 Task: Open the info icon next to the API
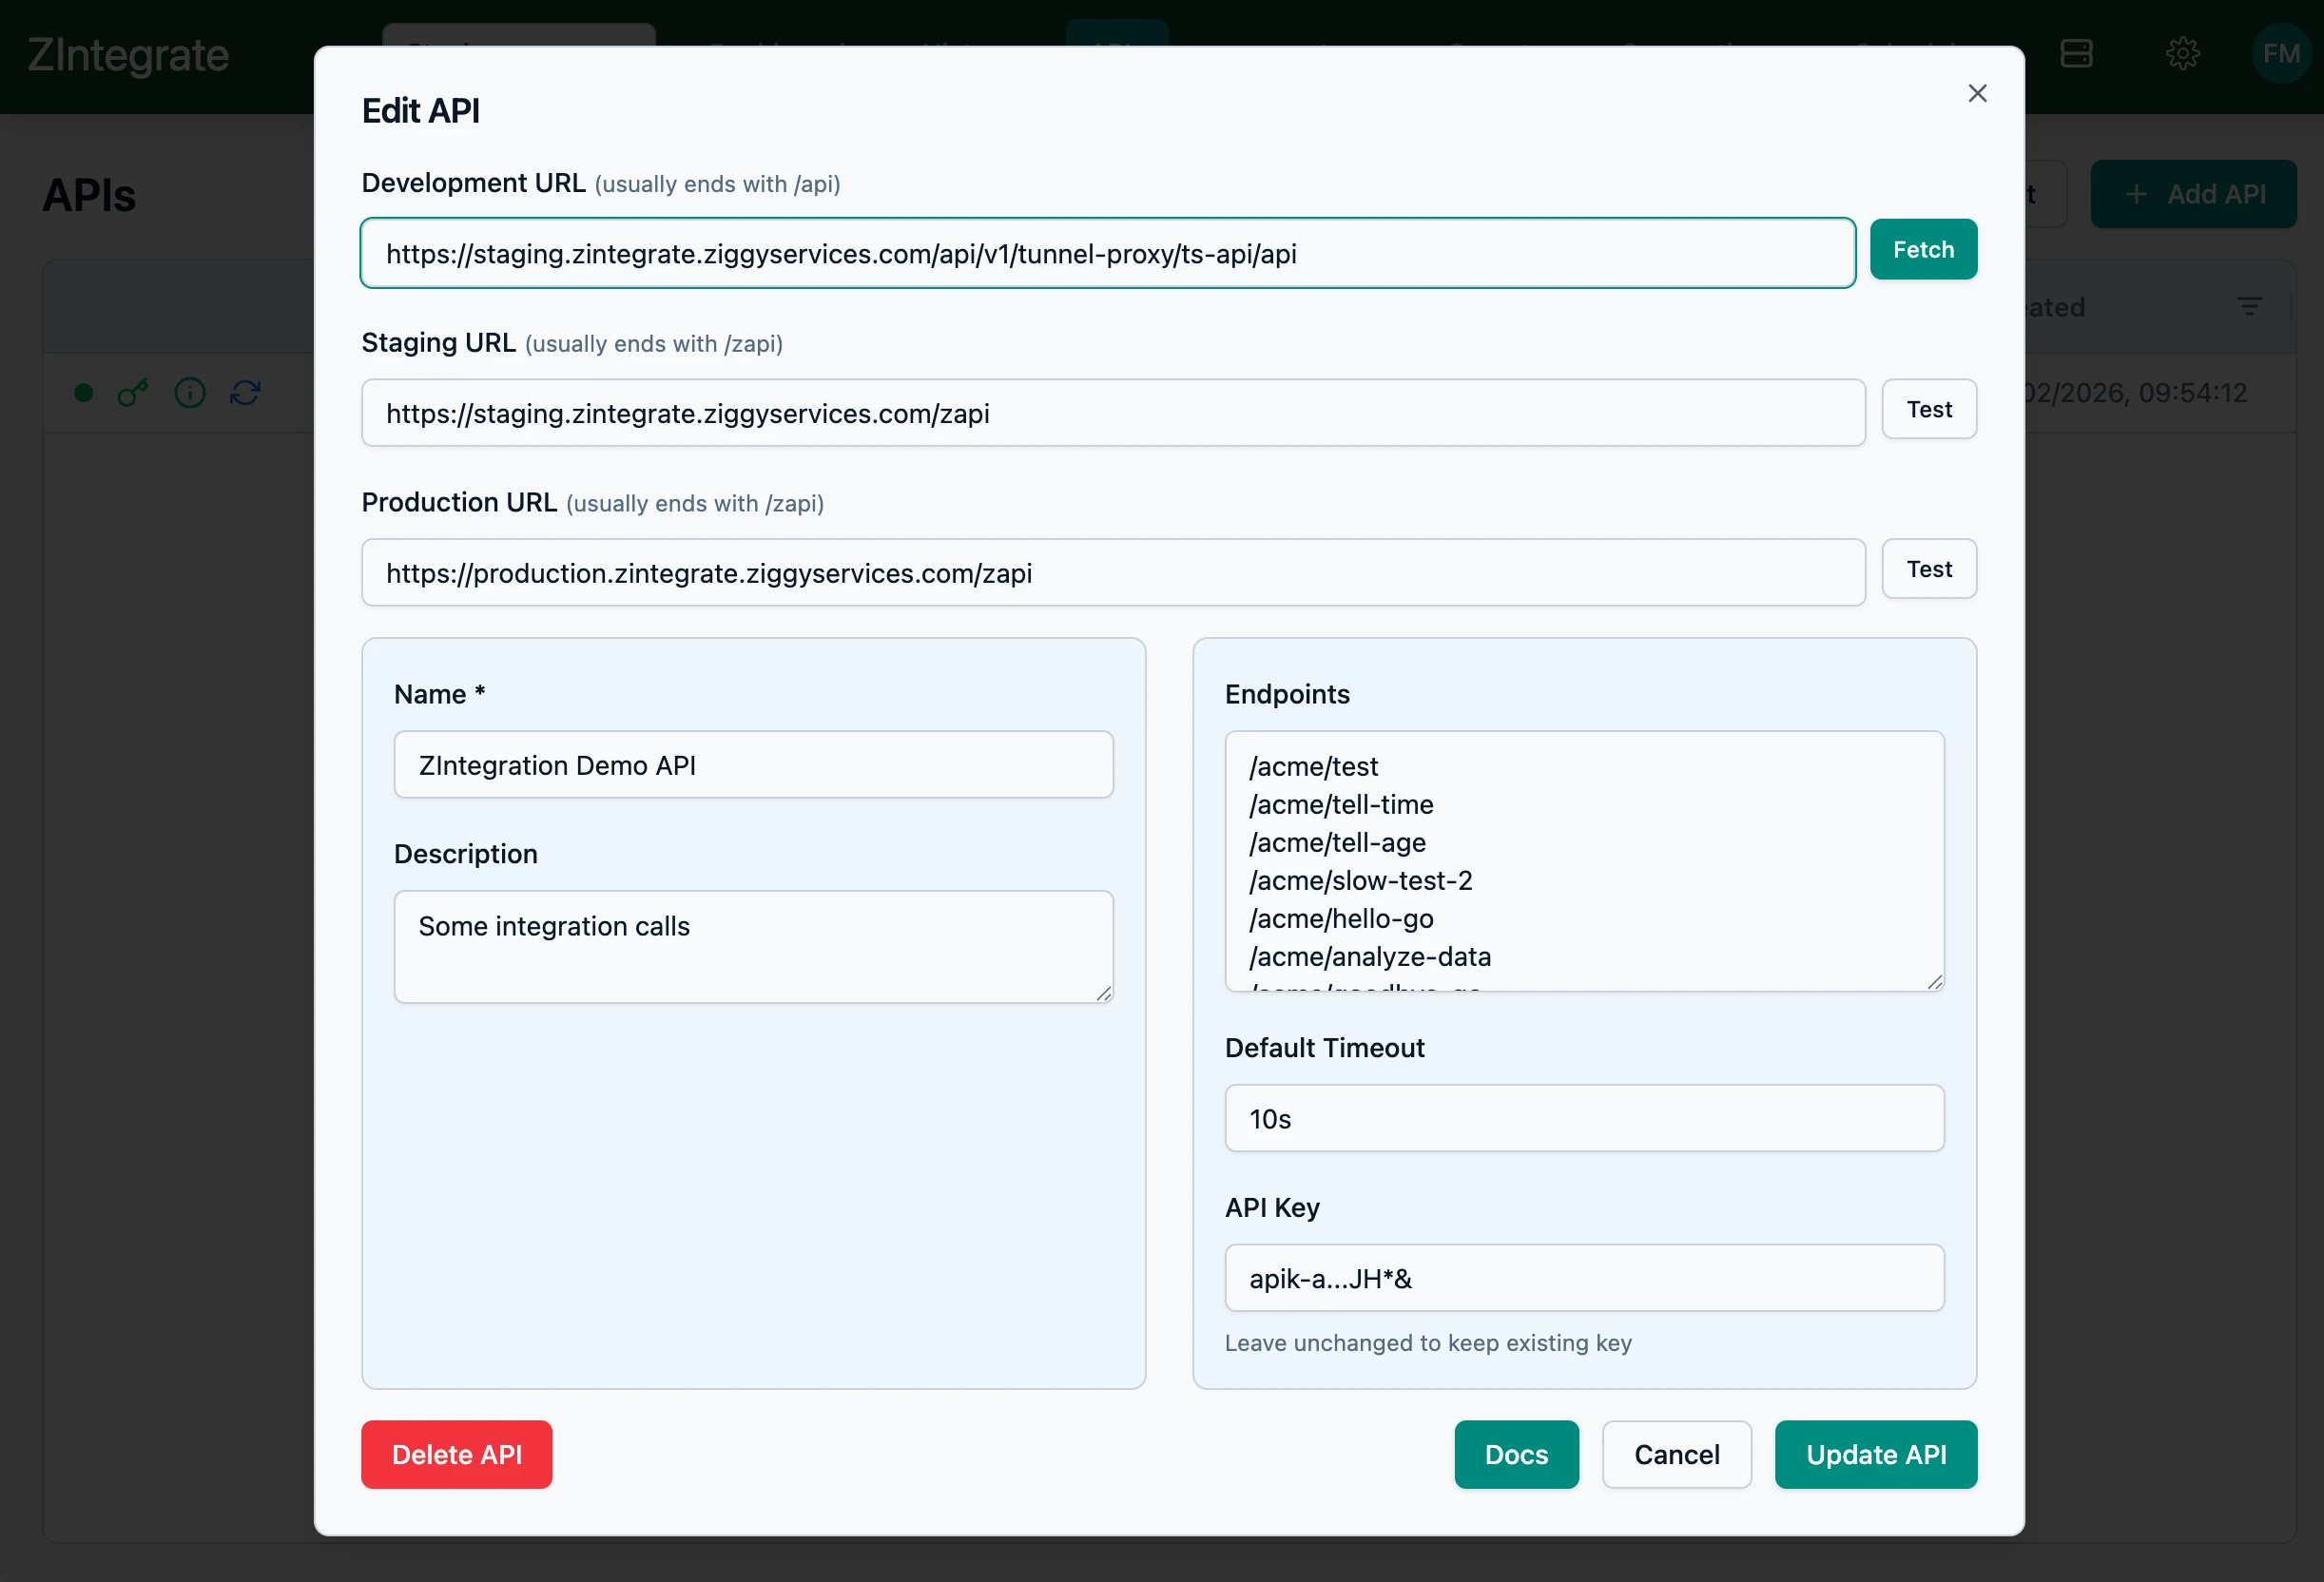189,393
